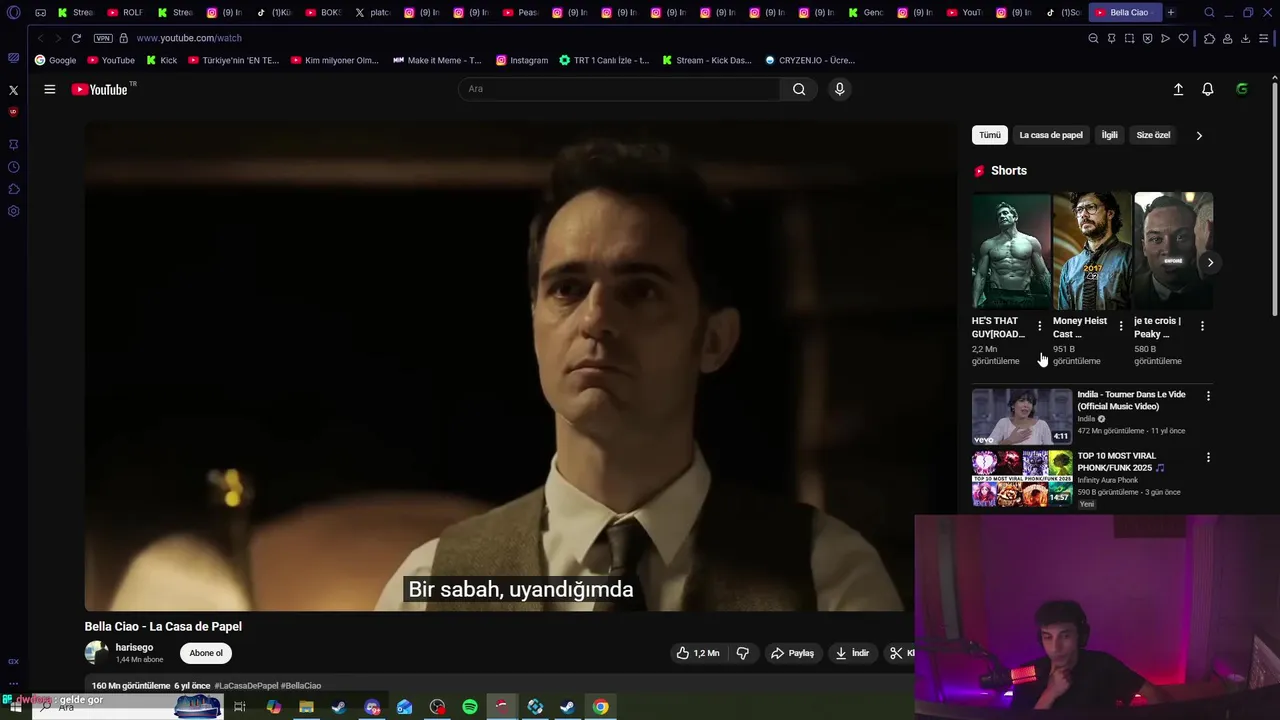
Task: Select the Tümü filter chip
Action: pos(990,135)
